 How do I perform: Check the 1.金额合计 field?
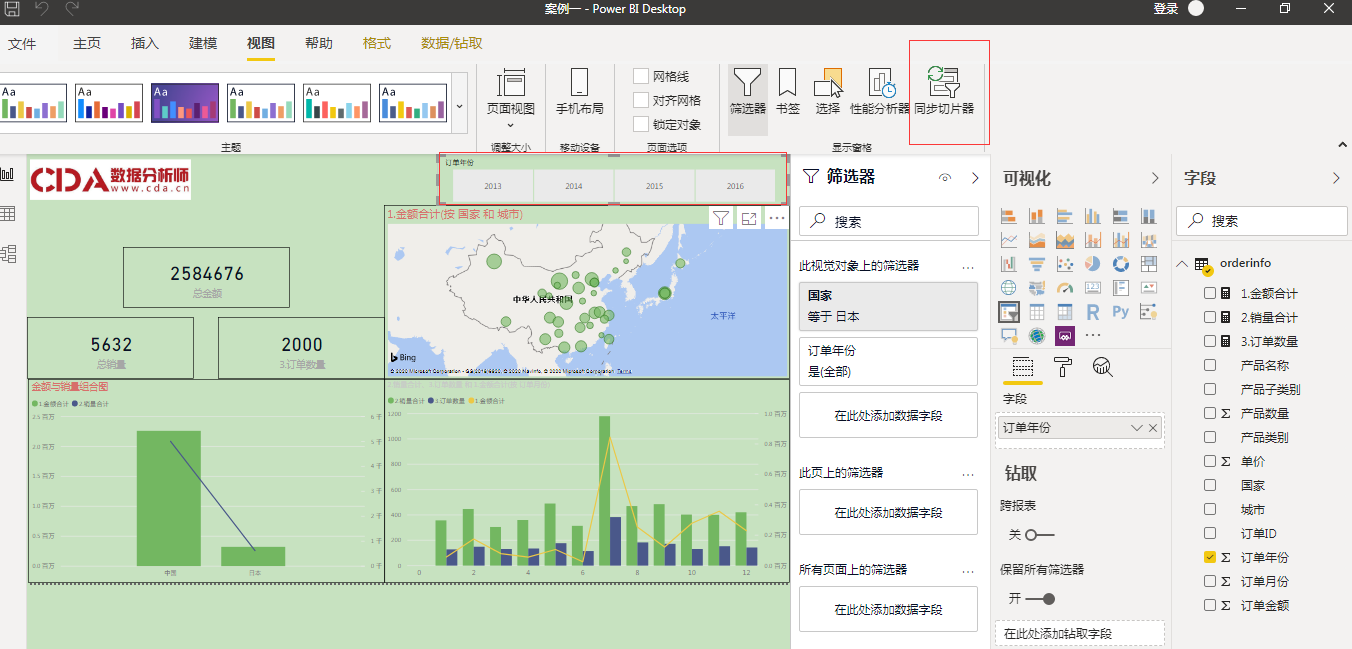(x=1210, y=293)
